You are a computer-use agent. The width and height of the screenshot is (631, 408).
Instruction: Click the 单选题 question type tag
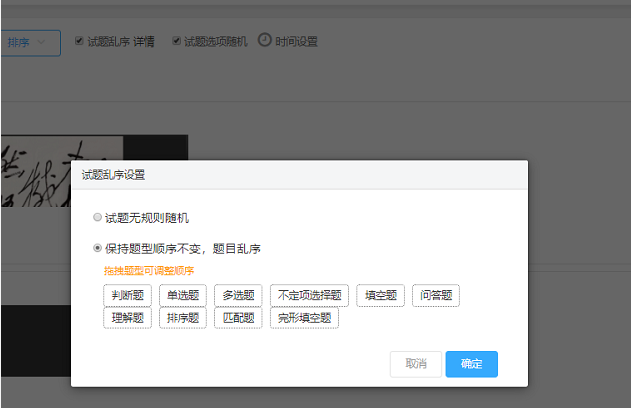click(183, 295)
